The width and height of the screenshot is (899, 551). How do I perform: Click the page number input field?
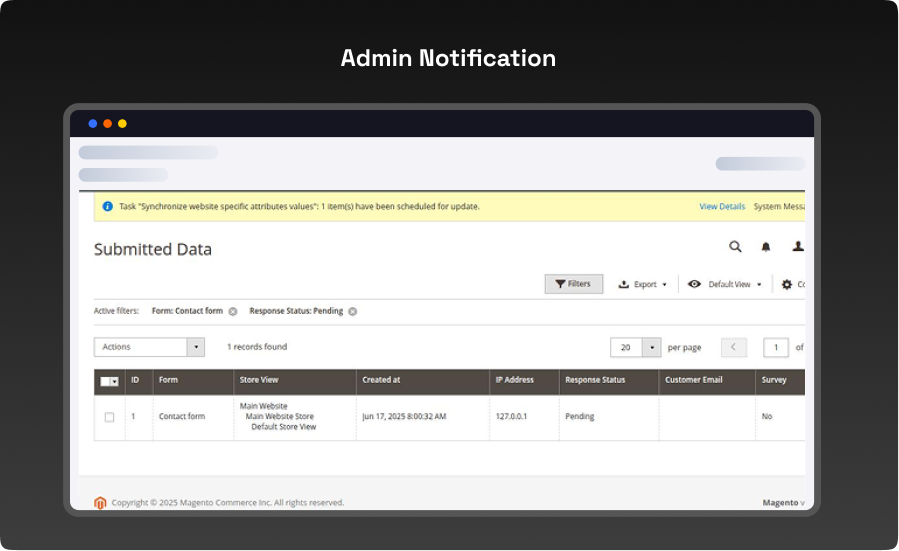pyautogui.click(x=776, y=348)
